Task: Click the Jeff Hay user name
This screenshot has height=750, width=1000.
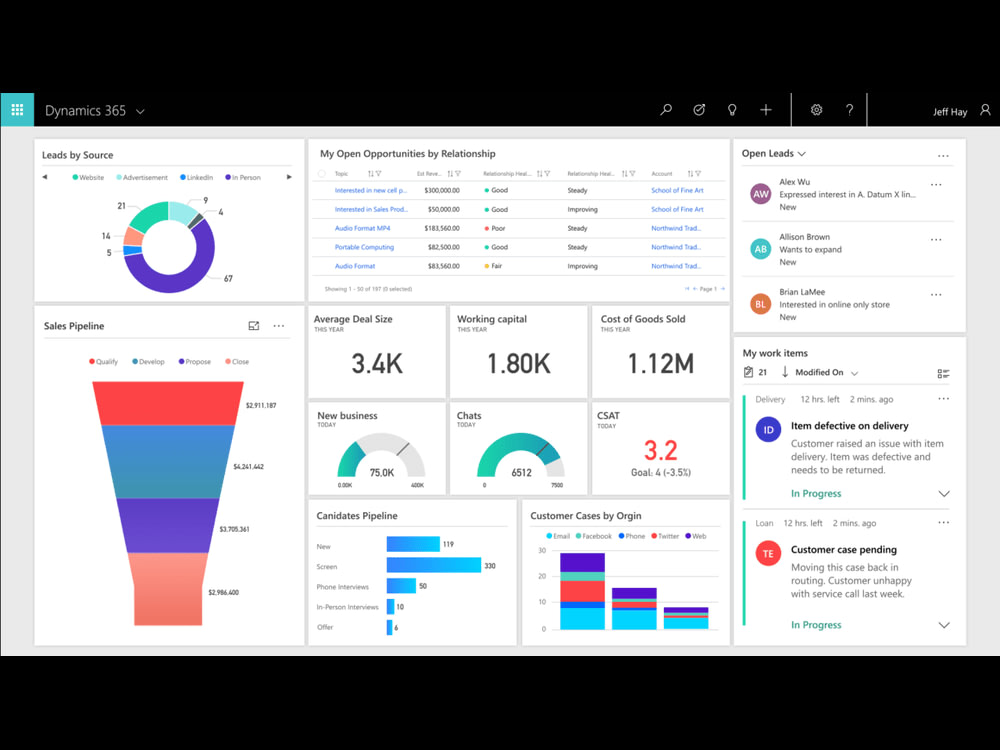Action: [950, 112]
